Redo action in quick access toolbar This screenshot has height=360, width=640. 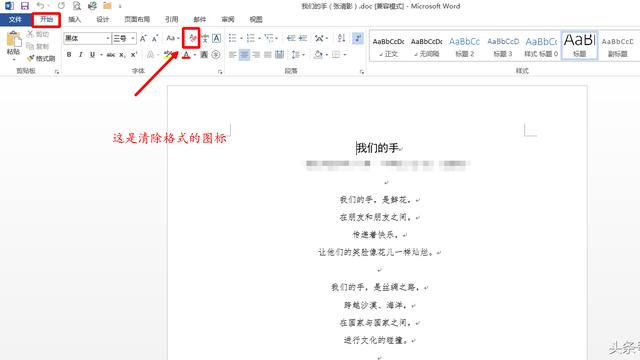61,6
